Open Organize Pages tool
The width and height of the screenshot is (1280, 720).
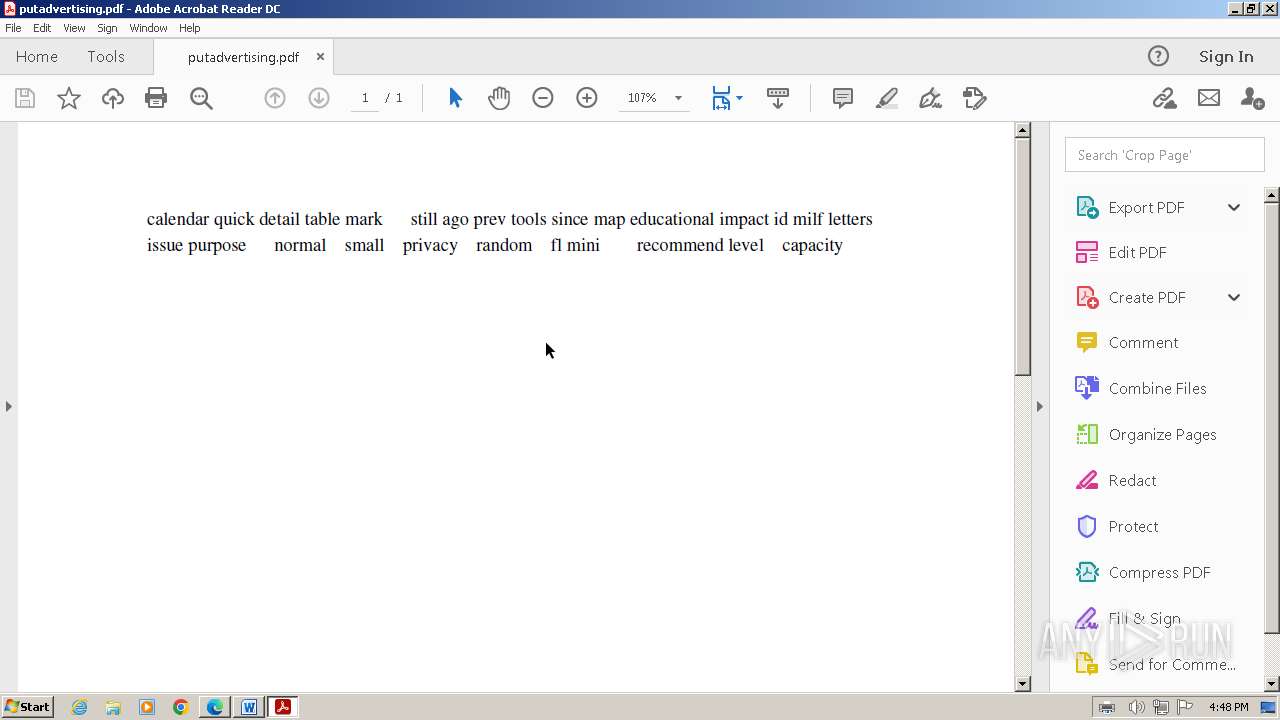(x=1162, y=434)
